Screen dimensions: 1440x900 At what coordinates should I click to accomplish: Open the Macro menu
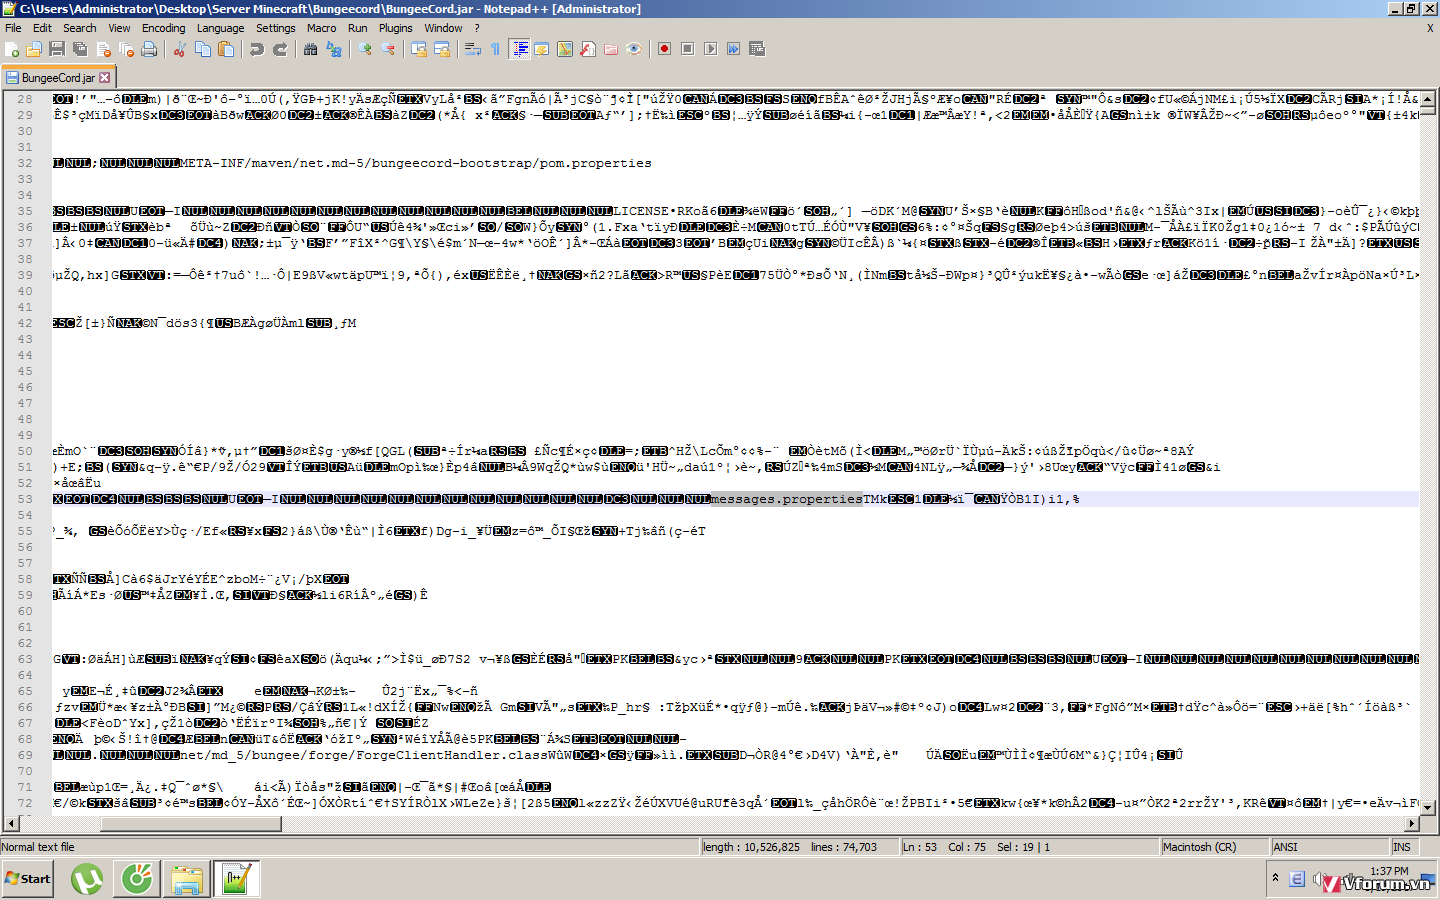pyautogui.click(x=321, y=28)
